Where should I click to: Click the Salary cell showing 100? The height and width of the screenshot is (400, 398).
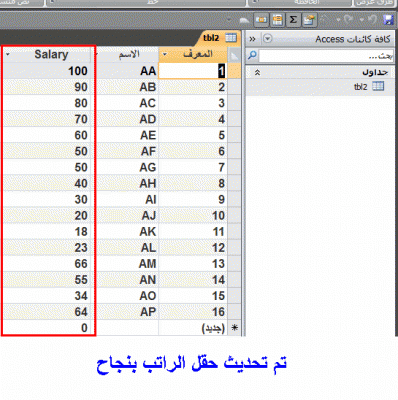click(47, 71)
